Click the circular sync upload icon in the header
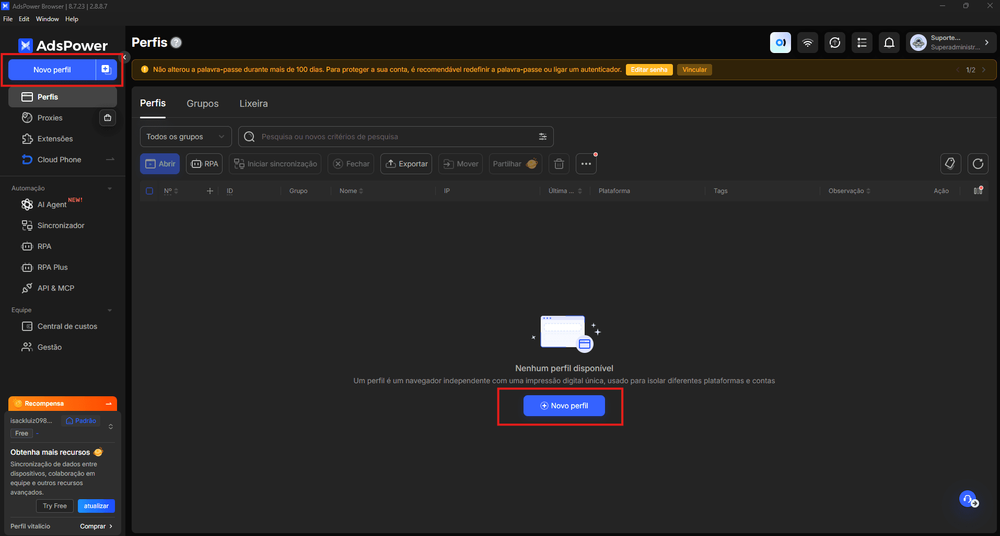Image resolution: width=1000 pixels, height=536 pixels. point(835,43)
